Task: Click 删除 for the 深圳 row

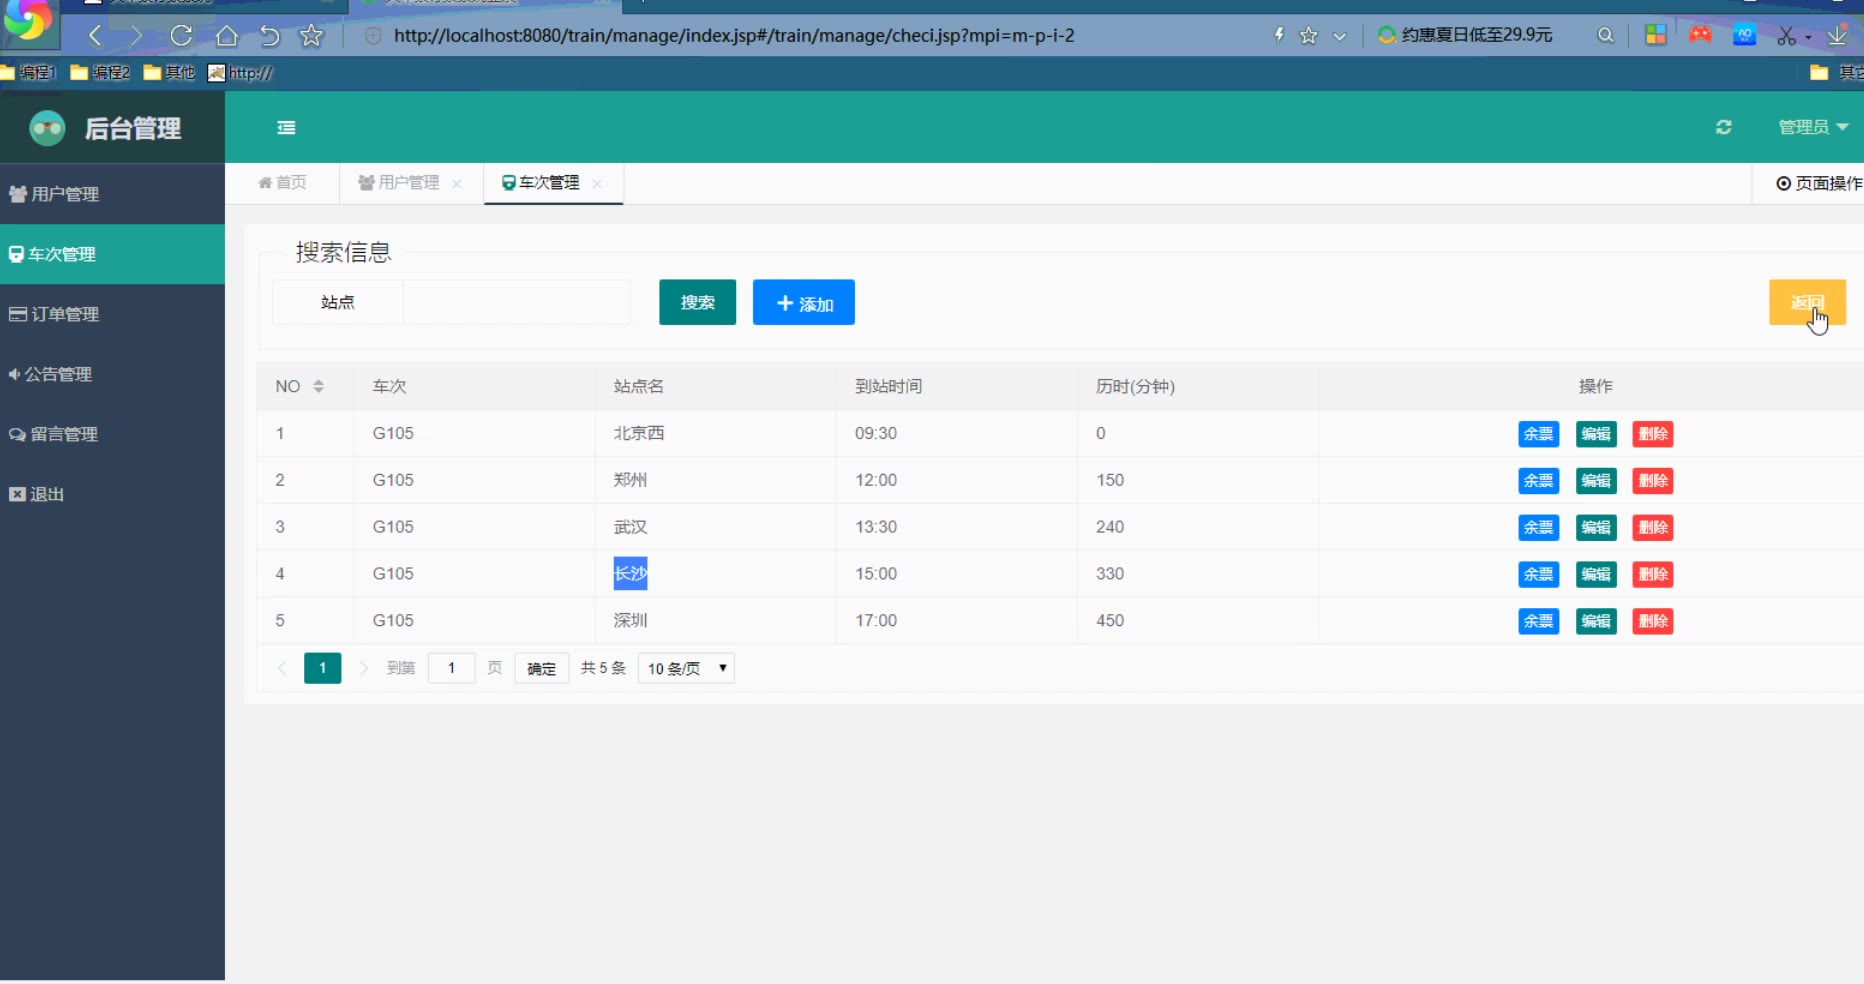Action: pos(1653,622)
